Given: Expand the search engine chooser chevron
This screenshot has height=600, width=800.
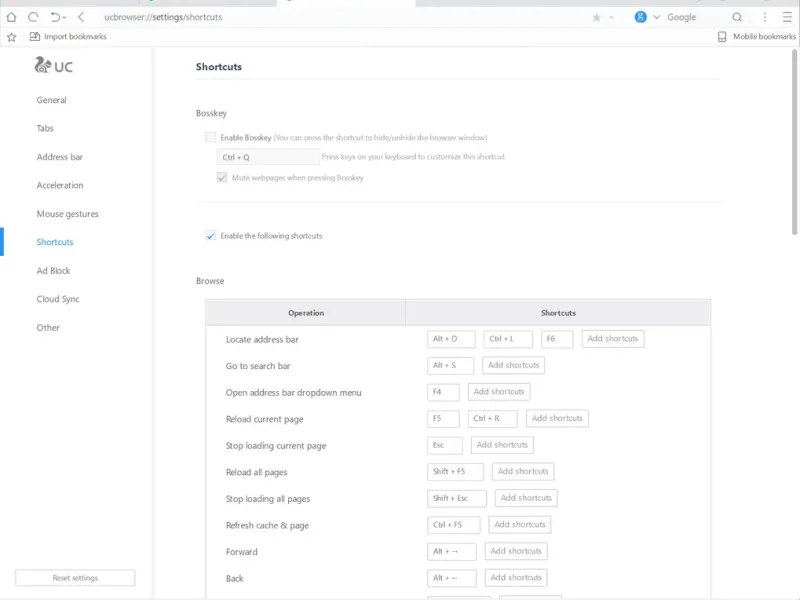Looking at the screenshot, I should click(657, 17).
